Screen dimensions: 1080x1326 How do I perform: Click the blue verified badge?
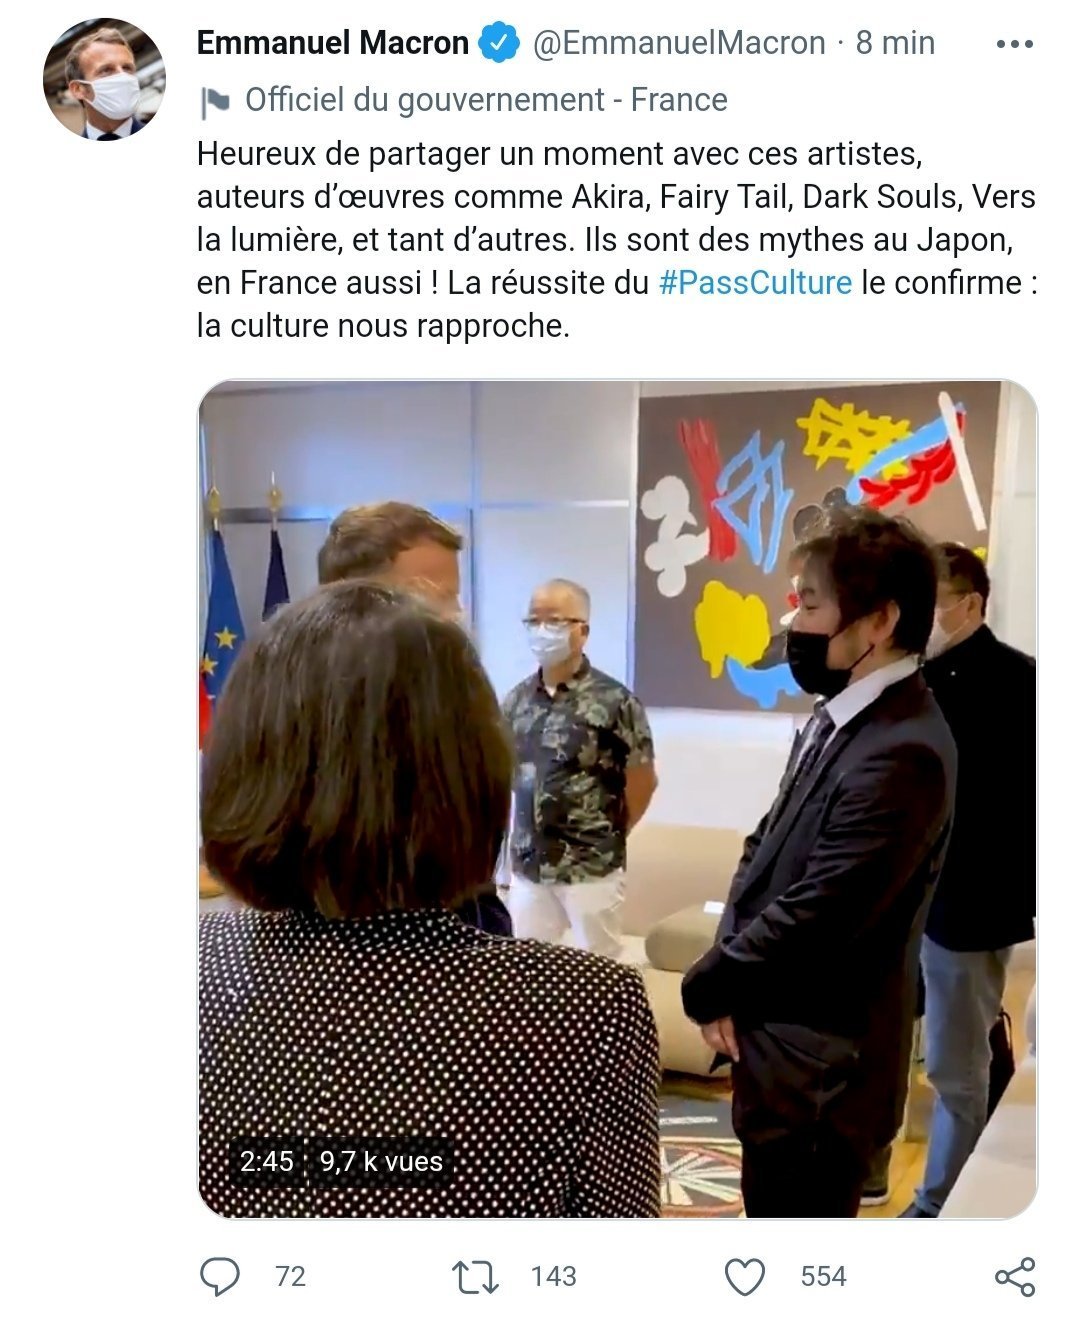pyautogui.click(x=498, y=43)
